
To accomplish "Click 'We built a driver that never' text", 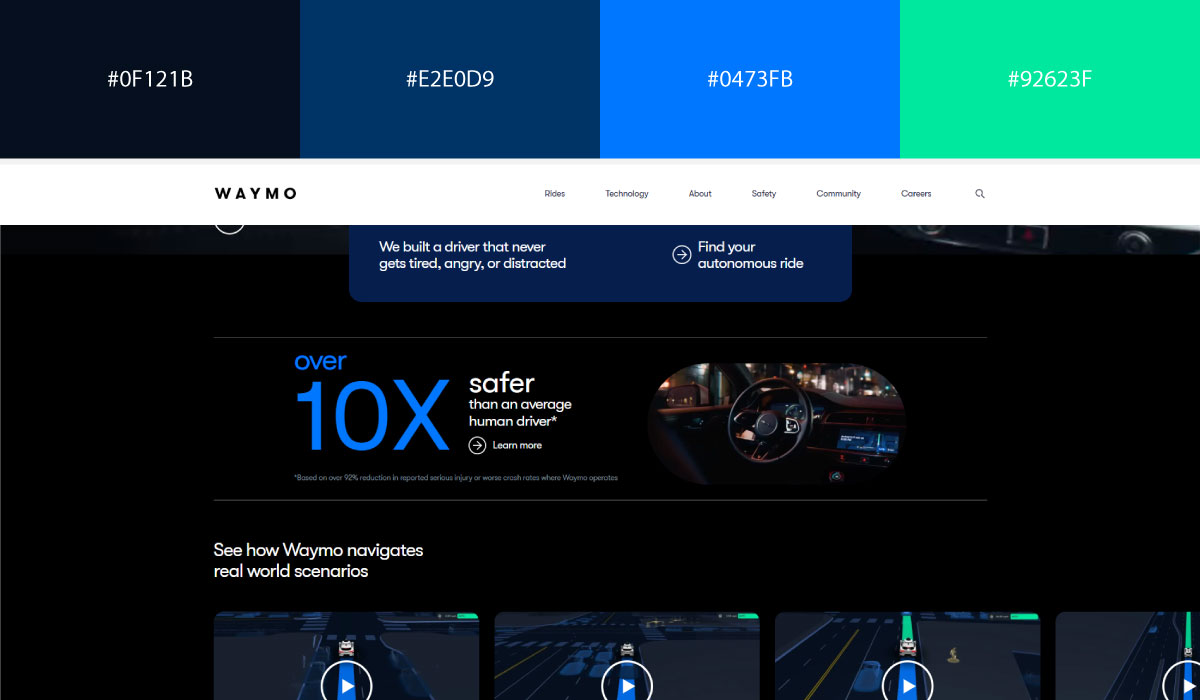I will point(462,247).
